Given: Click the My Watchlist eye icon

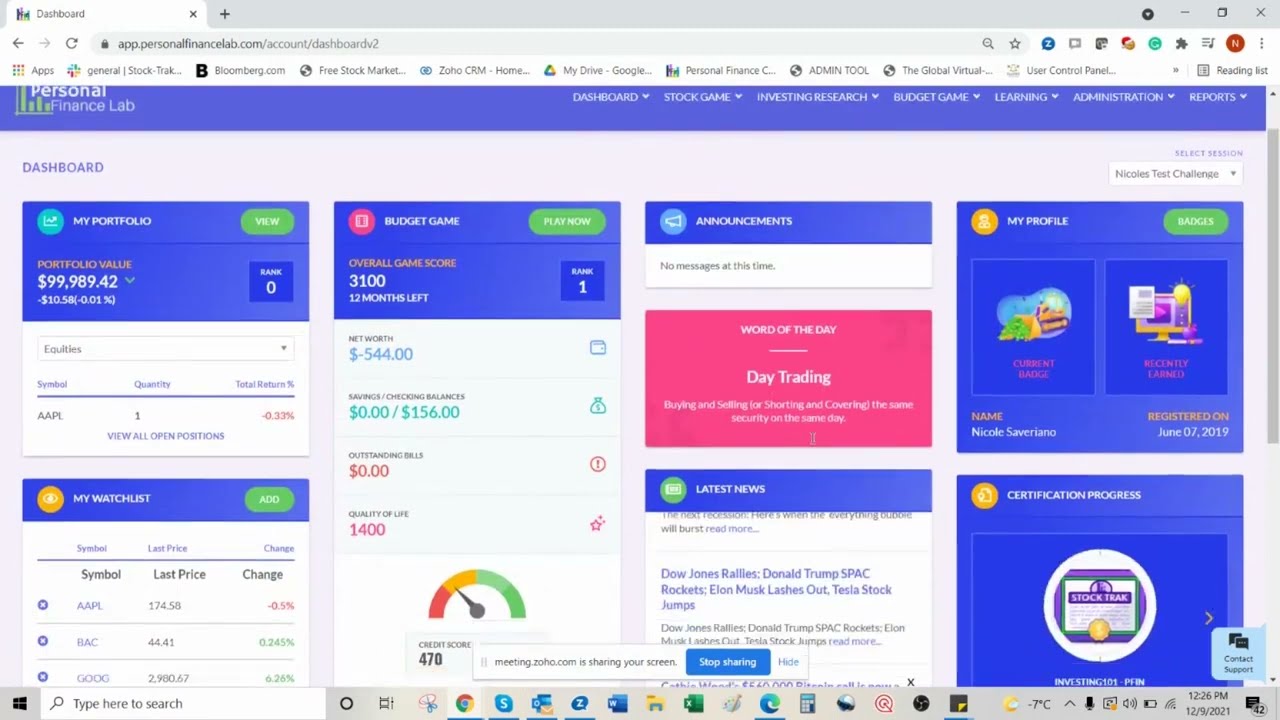Looking at the screenshot, I should point(50,498).
